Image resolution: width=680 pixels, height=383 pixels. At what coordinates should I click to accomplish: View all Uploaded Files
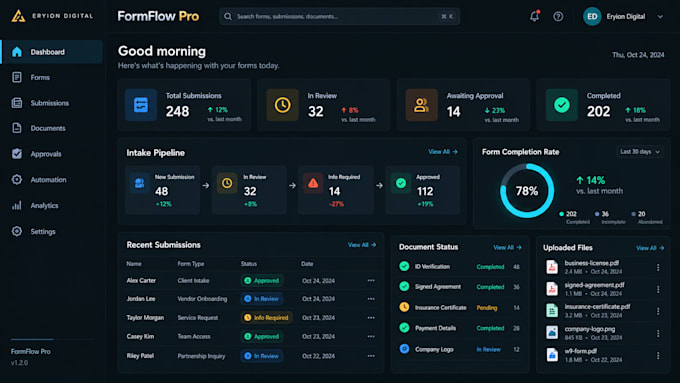pyautogui.click(x=650, y=248)
